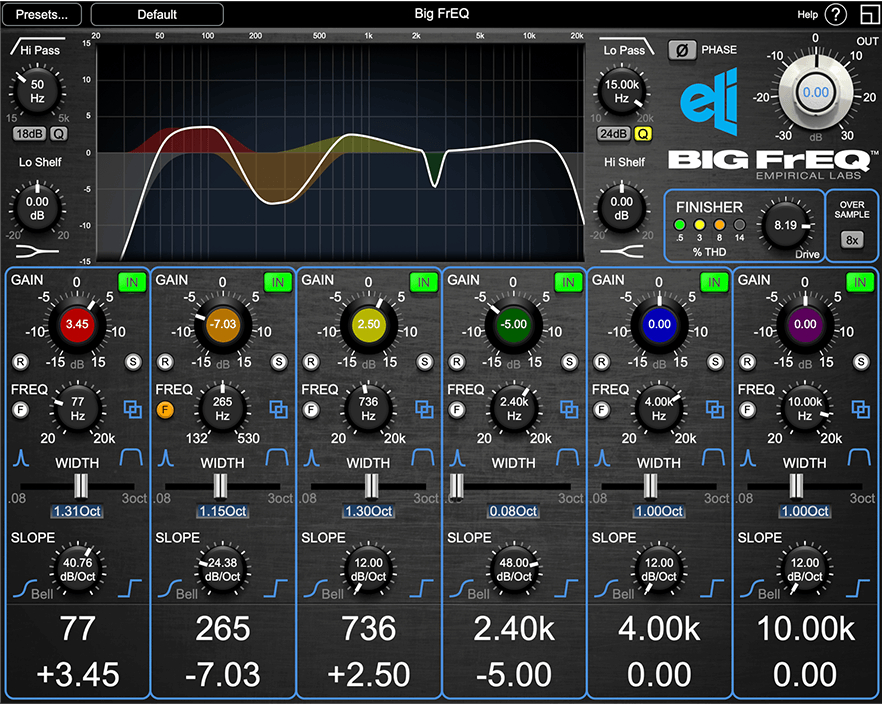
Task: Click the 24dB slope button under the Lo Pass filter
Action: (x=613, y=132)
